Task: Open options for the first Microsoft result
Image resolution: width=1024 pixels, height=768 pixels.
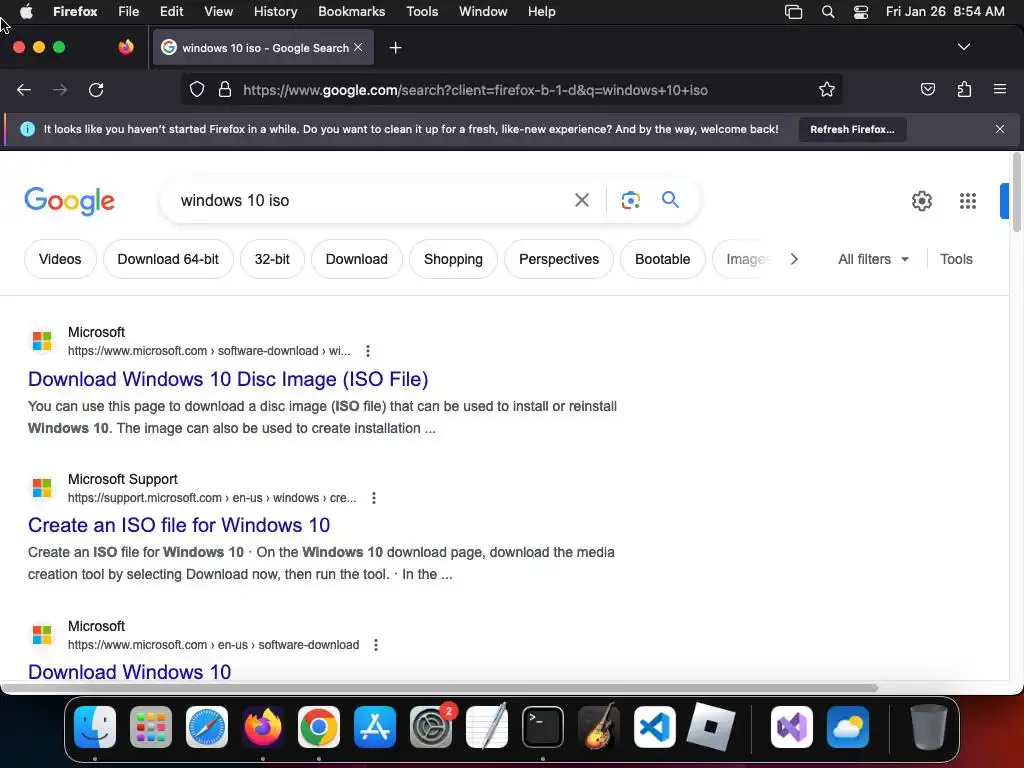Action: point(368,351)
